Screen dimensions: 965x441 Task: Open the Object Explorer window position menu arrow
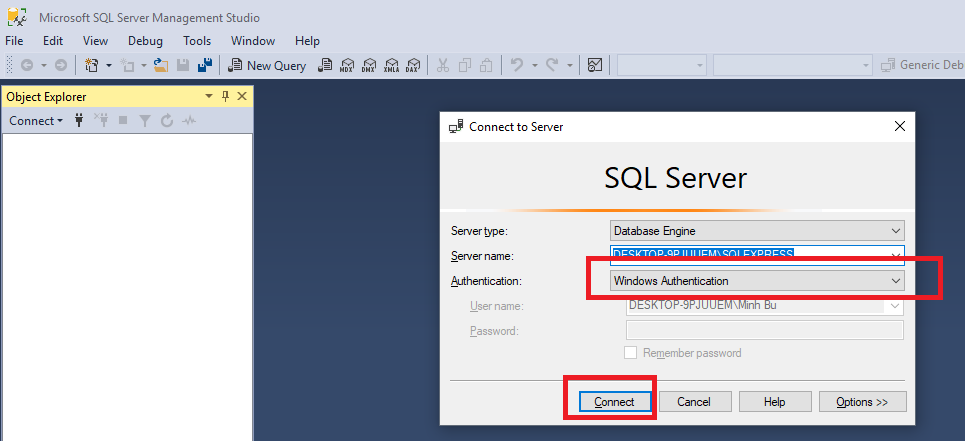click(x=209, y=97)
